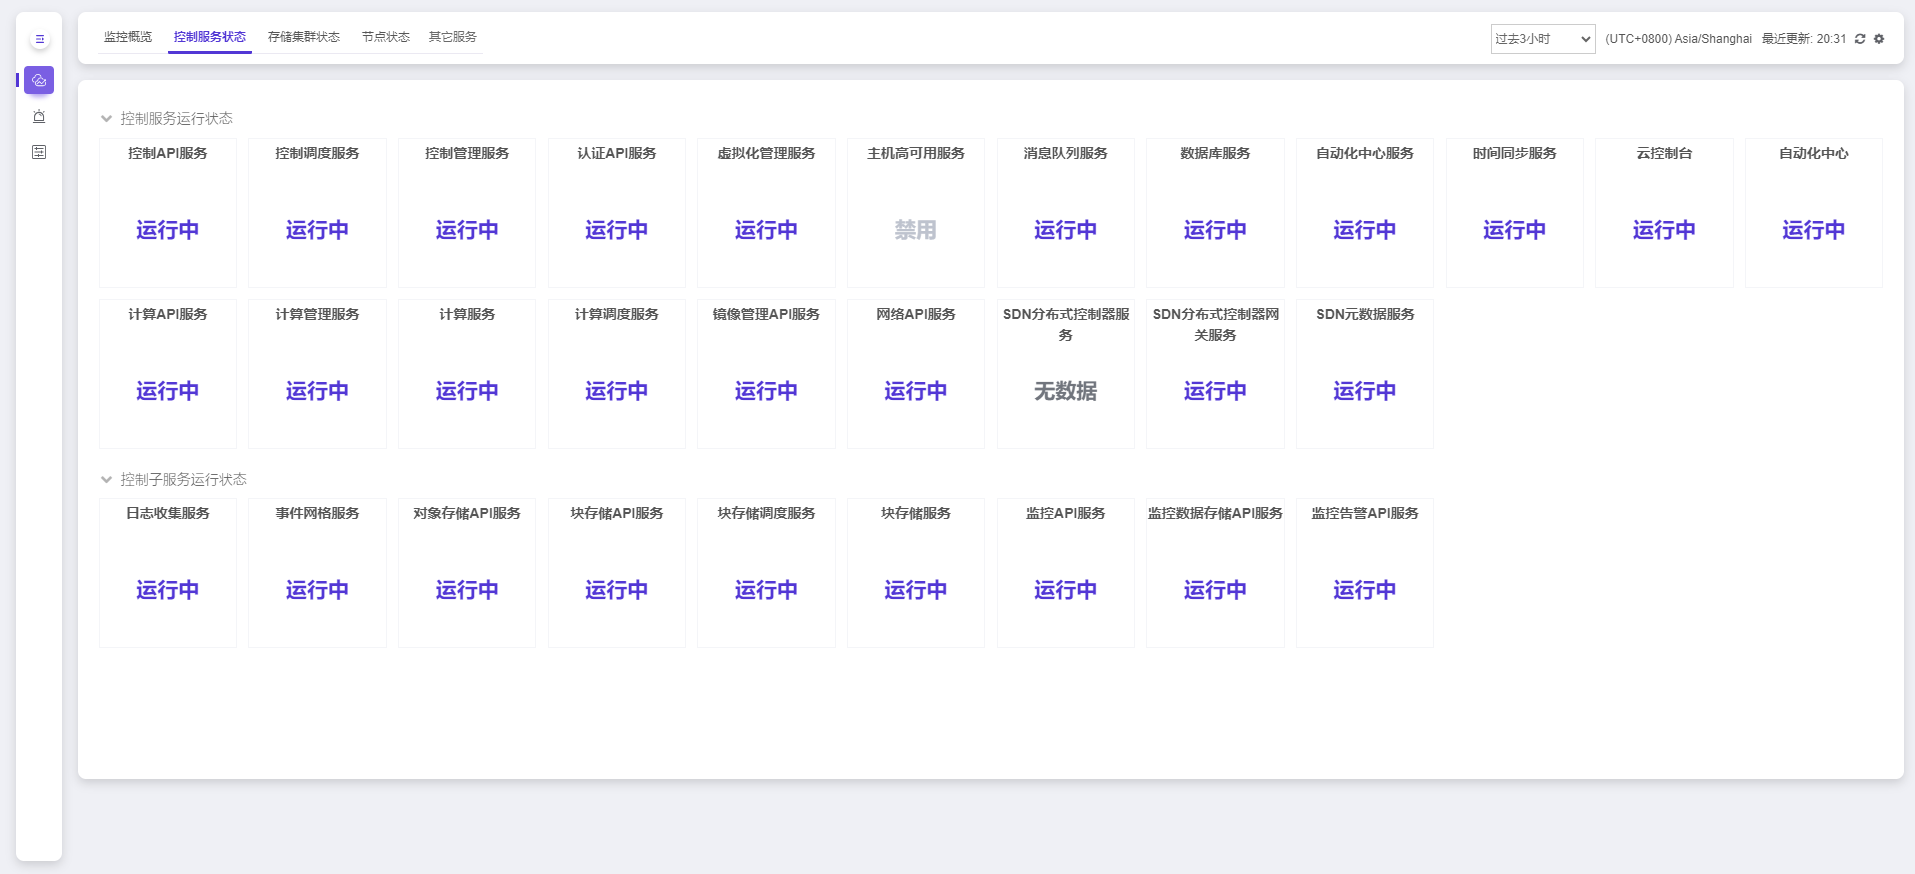This screenshot has height=874, width=1915.
Task: Go to the 其它服务 tab
Action: [453, 37]
